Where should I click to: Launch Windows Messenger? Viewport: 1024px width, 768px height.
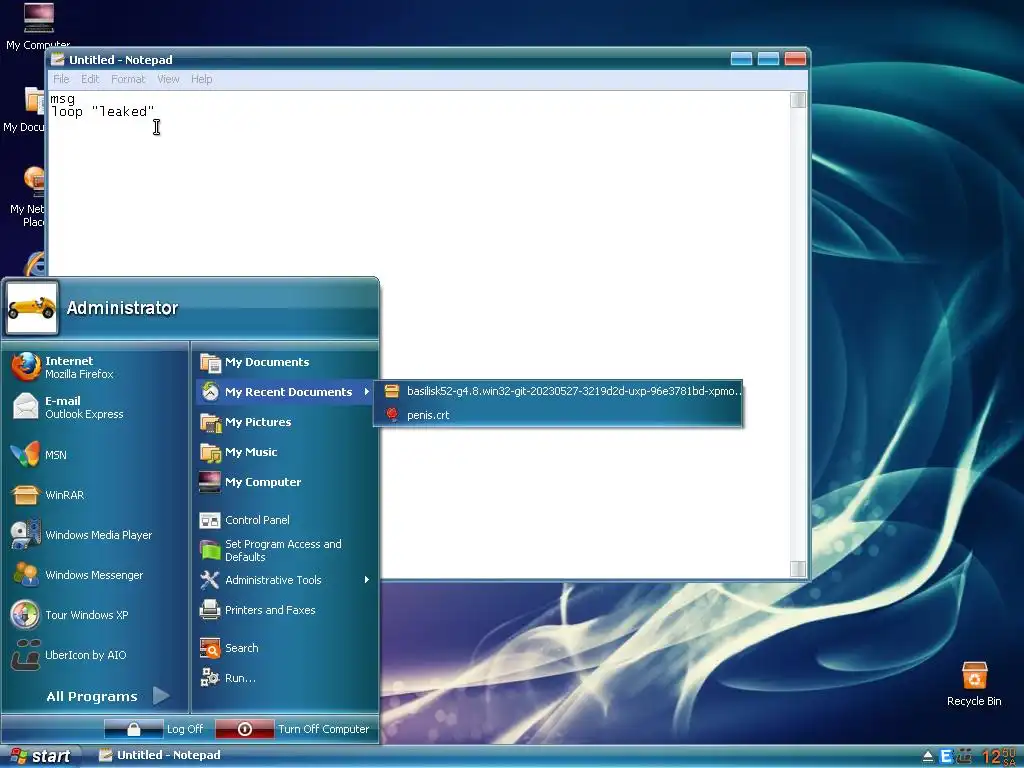[95, 575]
